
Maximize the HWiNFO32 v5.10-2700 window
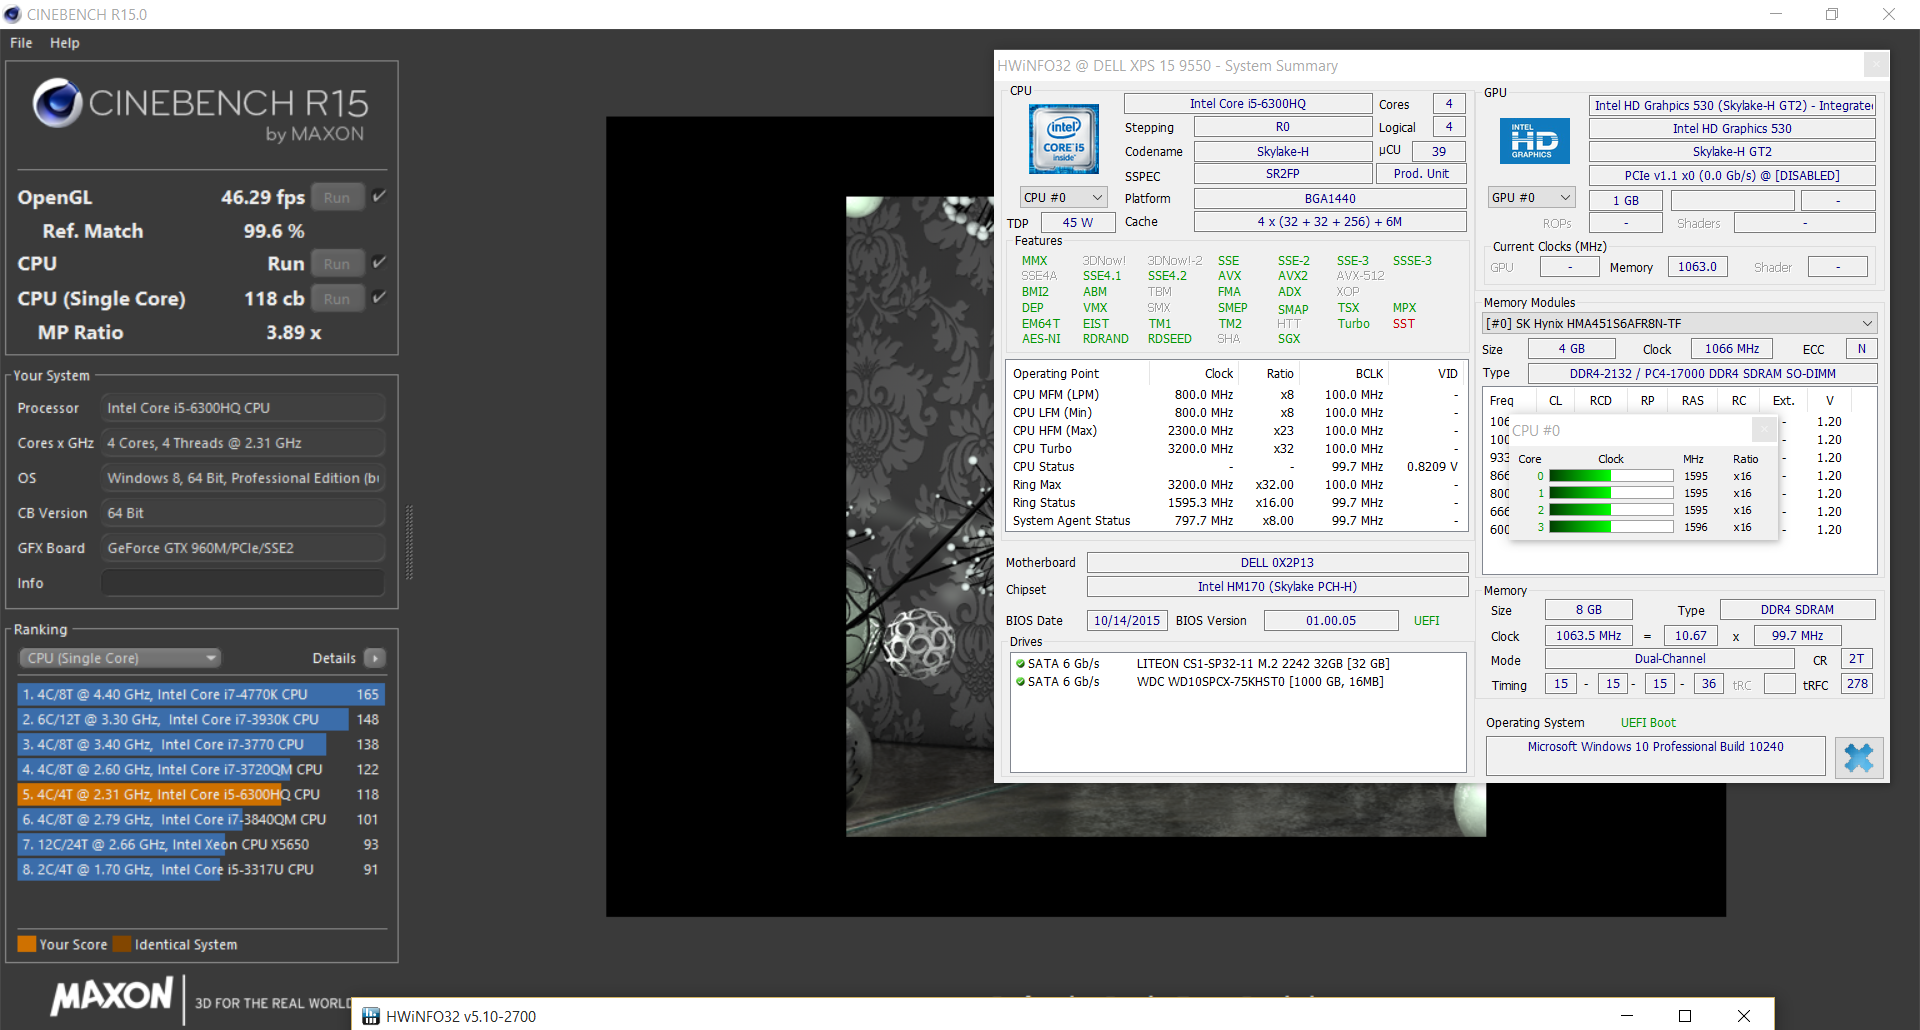1685,1016
